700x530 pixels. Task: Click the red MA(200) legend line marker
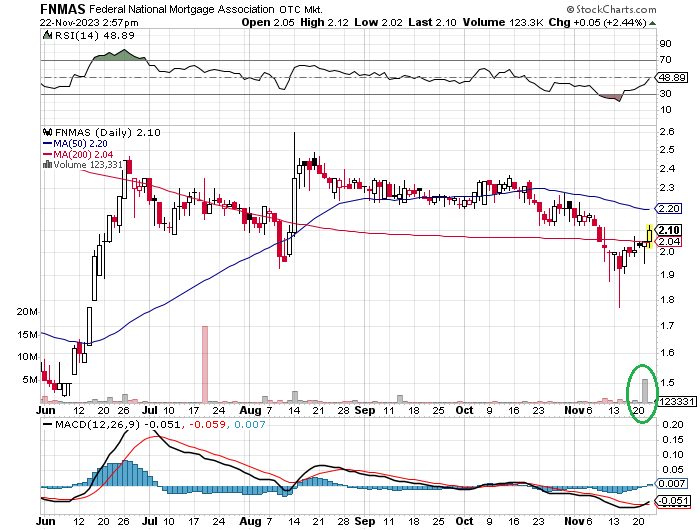pos(47,154)
